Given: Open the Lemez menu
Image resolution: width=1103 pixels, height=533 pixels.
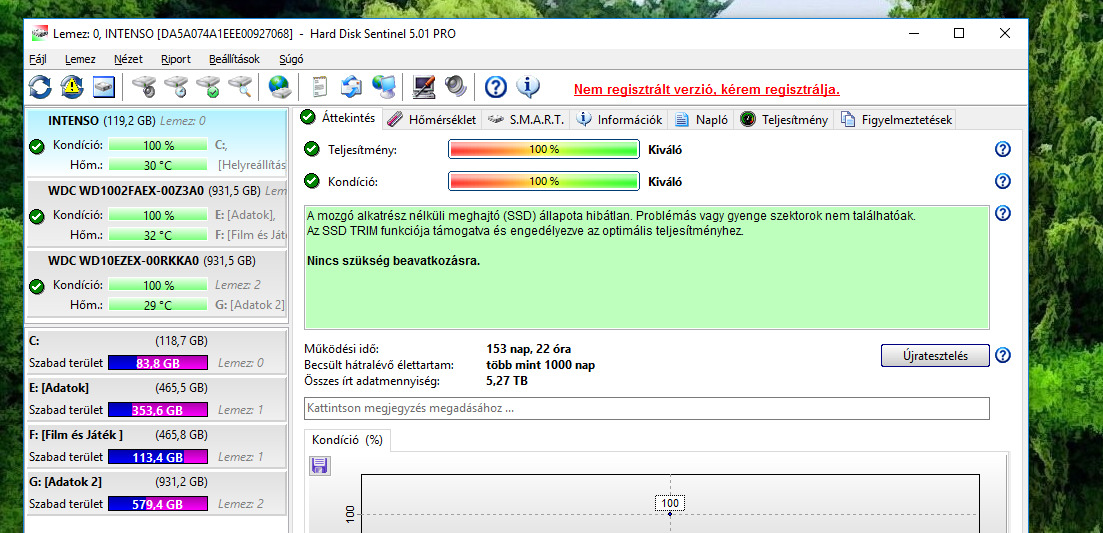Looking at the screenshot, I should click(x=80, y=59).
